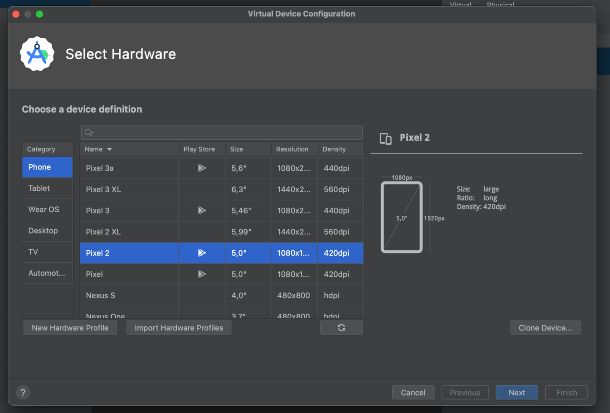Click the Category column header
This screenshot has width=610, height=413.
click(47, 149)
